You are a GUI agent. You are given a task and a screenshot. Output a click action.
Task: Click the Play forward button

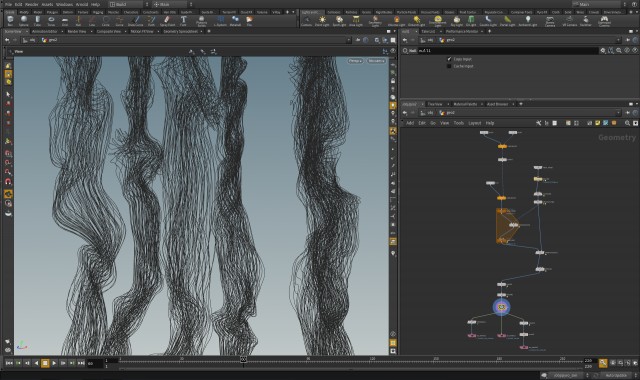[x=54, y=362]
